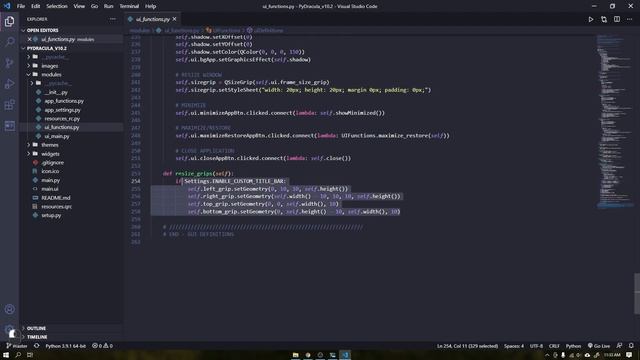
Task: Collapse the PYDRACULA_V10.2 project section
Action: tap(47, 48)
